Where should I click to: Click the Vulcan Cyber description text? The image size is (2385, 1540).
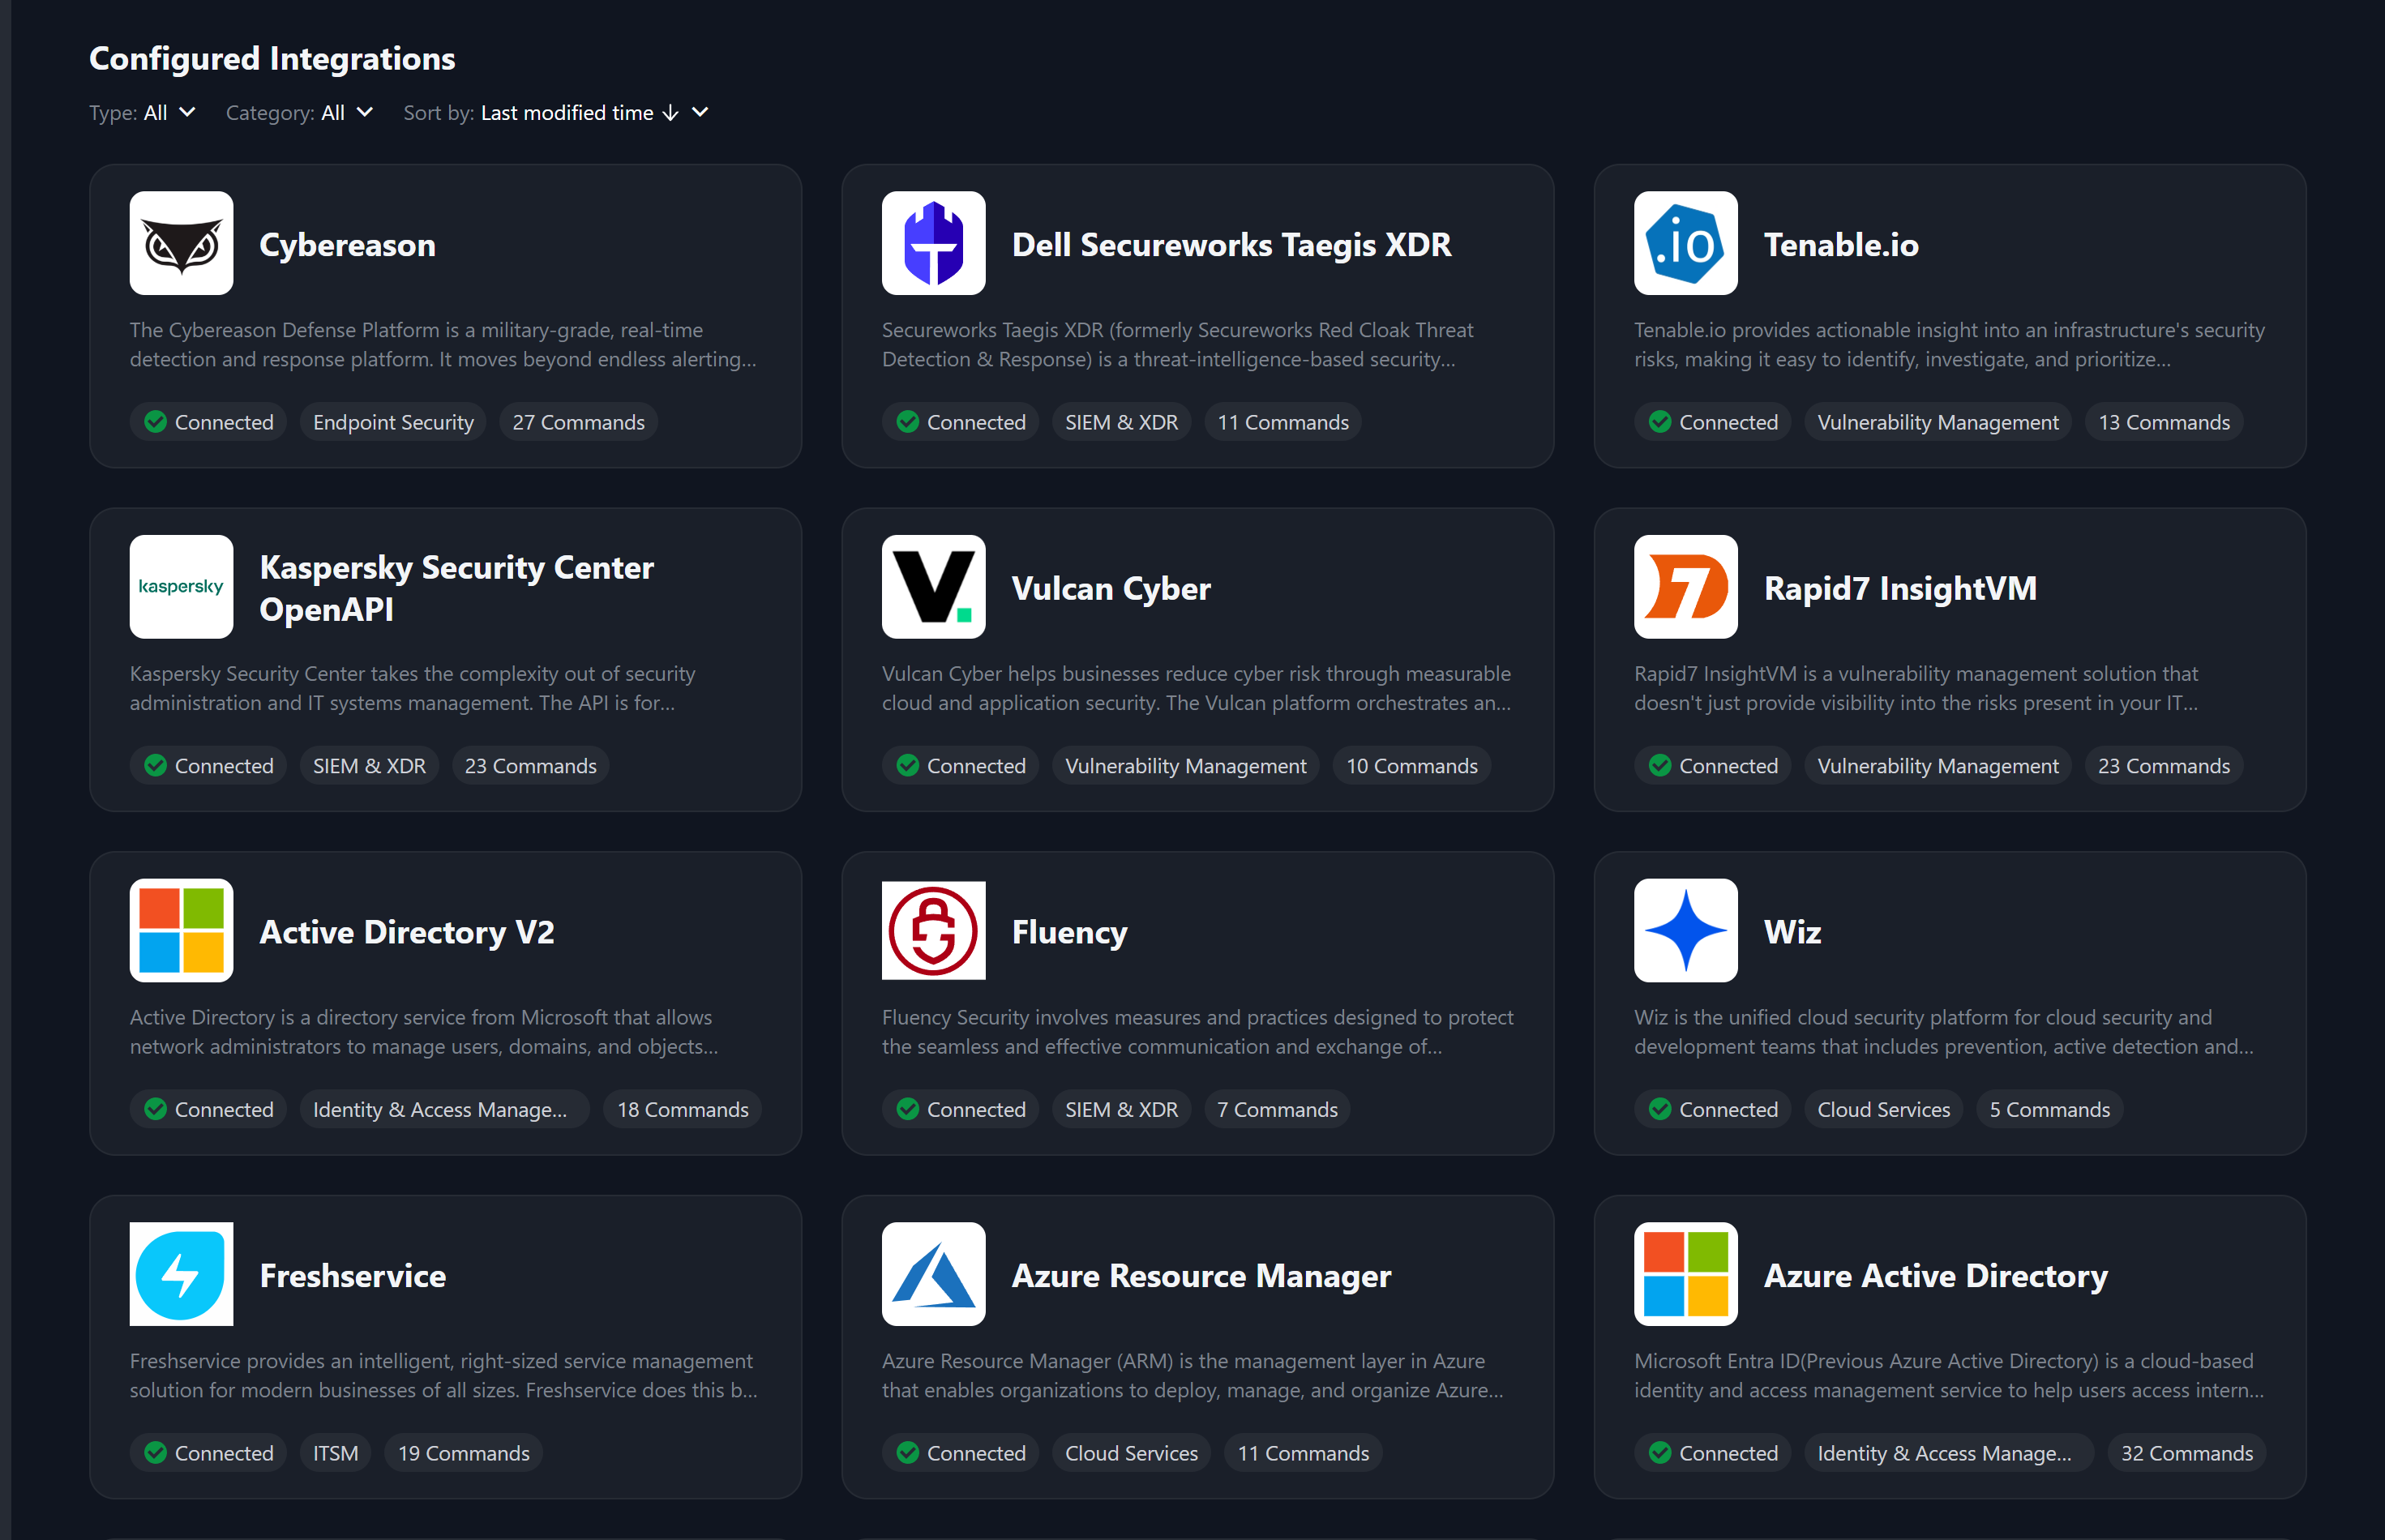click(1196, 688)
